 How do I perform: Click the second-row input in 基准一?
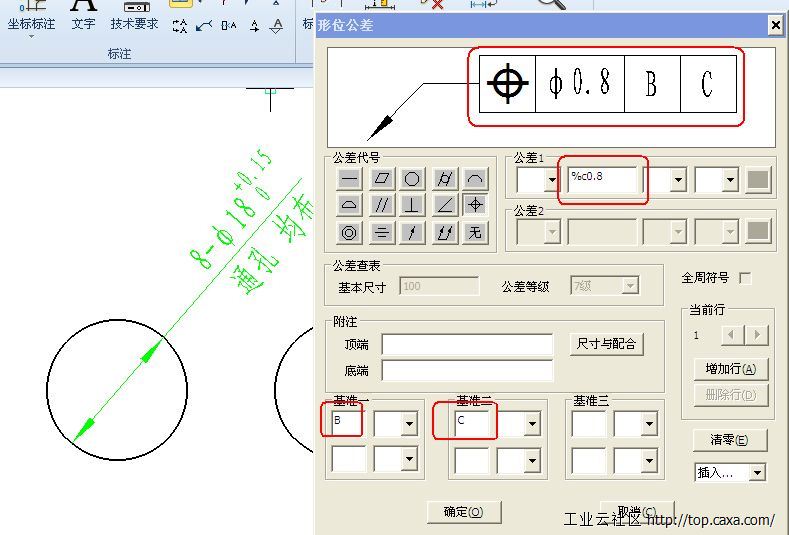coord(348,460)
